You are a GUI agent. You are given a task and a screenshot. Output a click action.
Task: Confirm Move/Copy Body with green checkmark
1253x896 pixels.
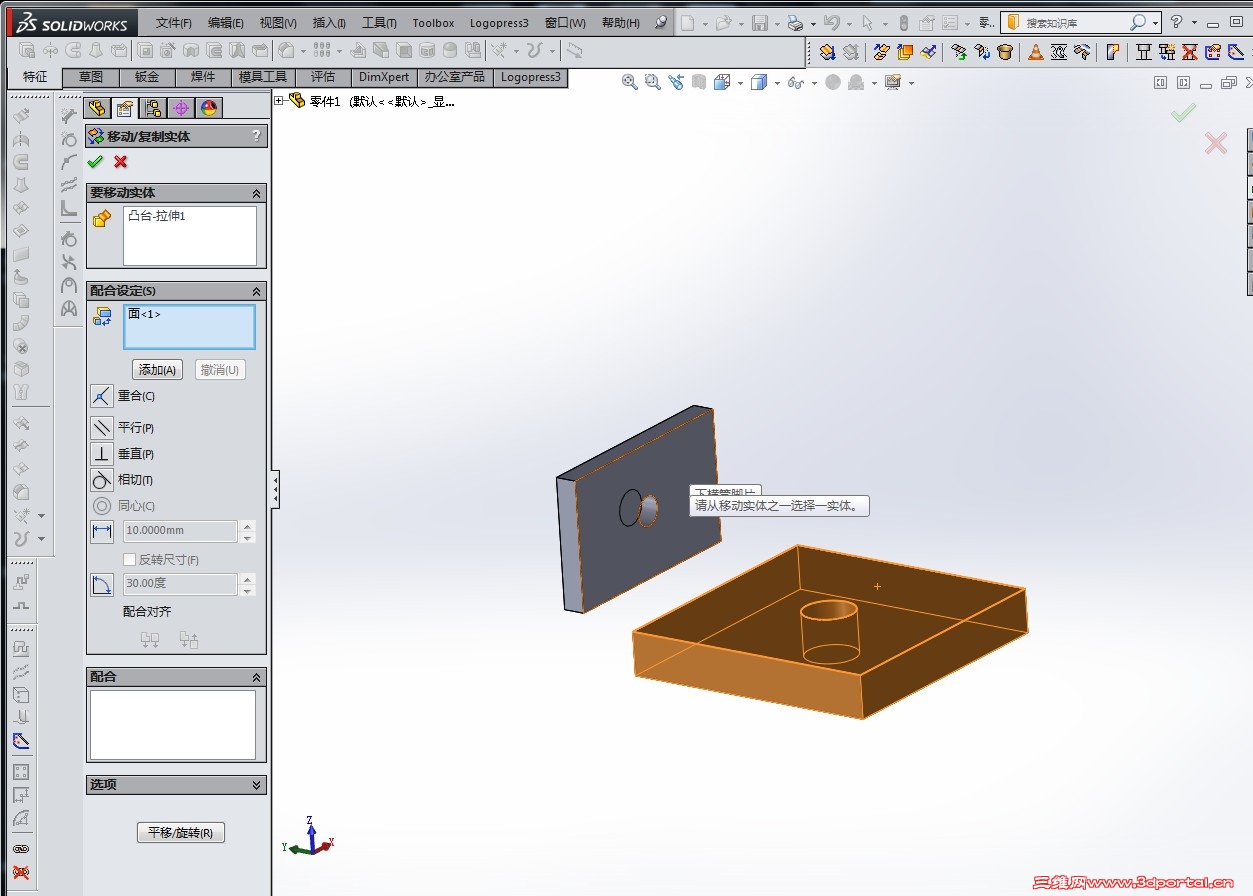click(x=95, y=161)
